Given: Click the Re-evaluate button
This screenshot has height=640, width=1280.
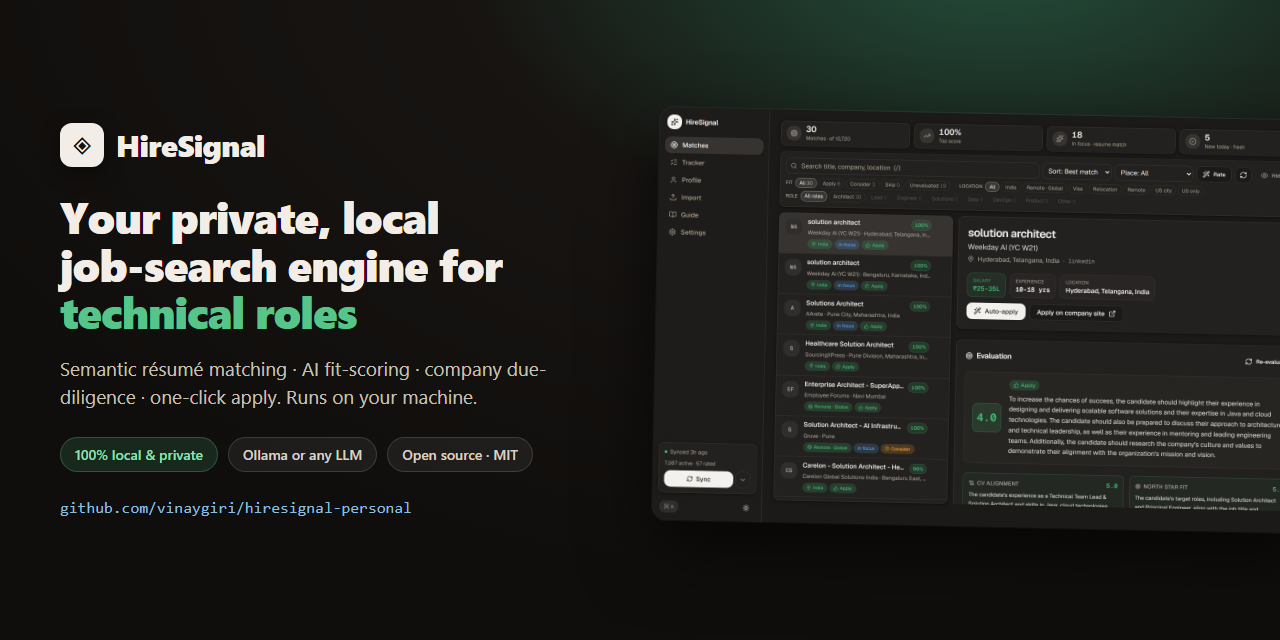Looking at the screenshot, I should click(1262, 361).
